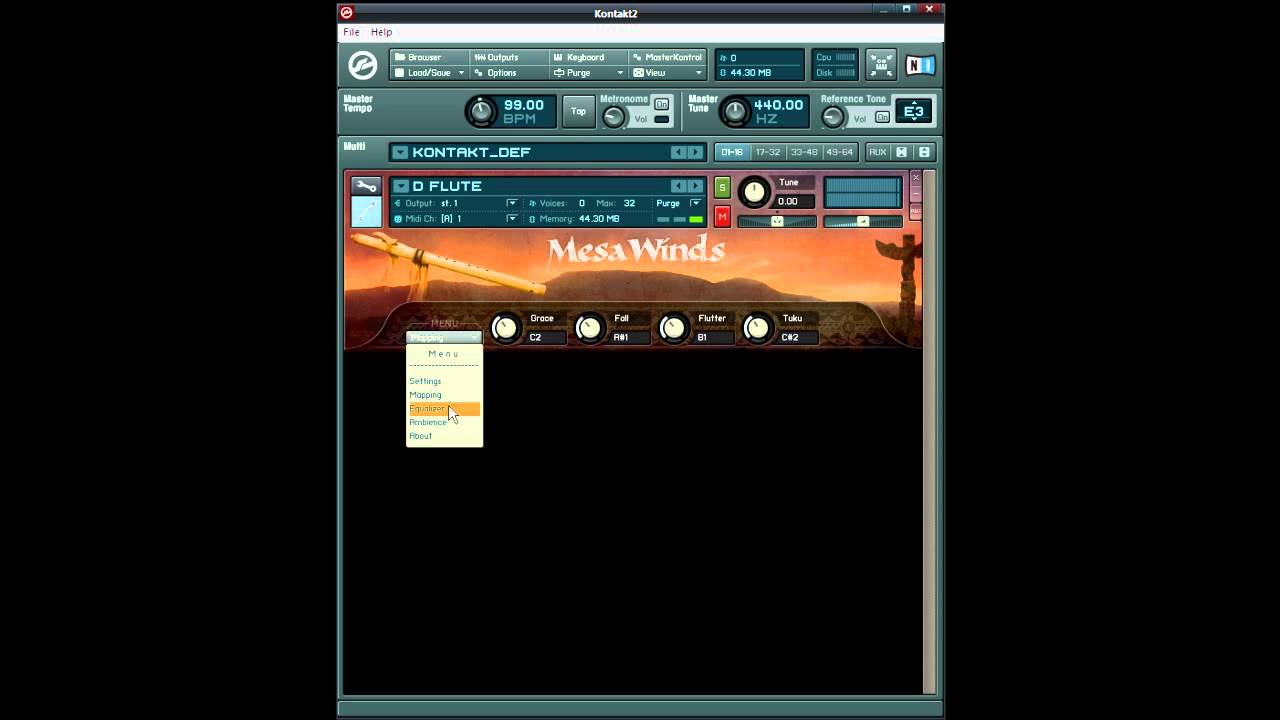
Task: Click the Max voices value 32
Action: click(629, 203)
